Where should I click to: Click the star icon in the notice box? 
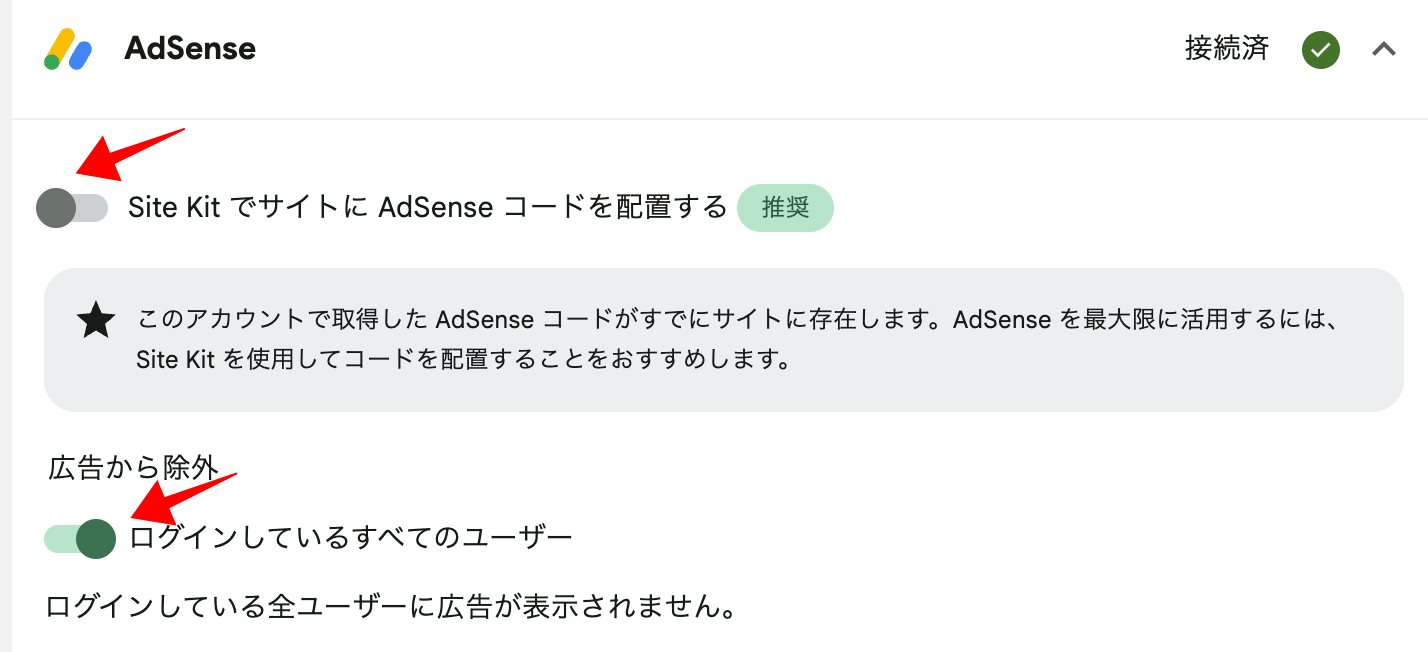[x=96, y=320]
